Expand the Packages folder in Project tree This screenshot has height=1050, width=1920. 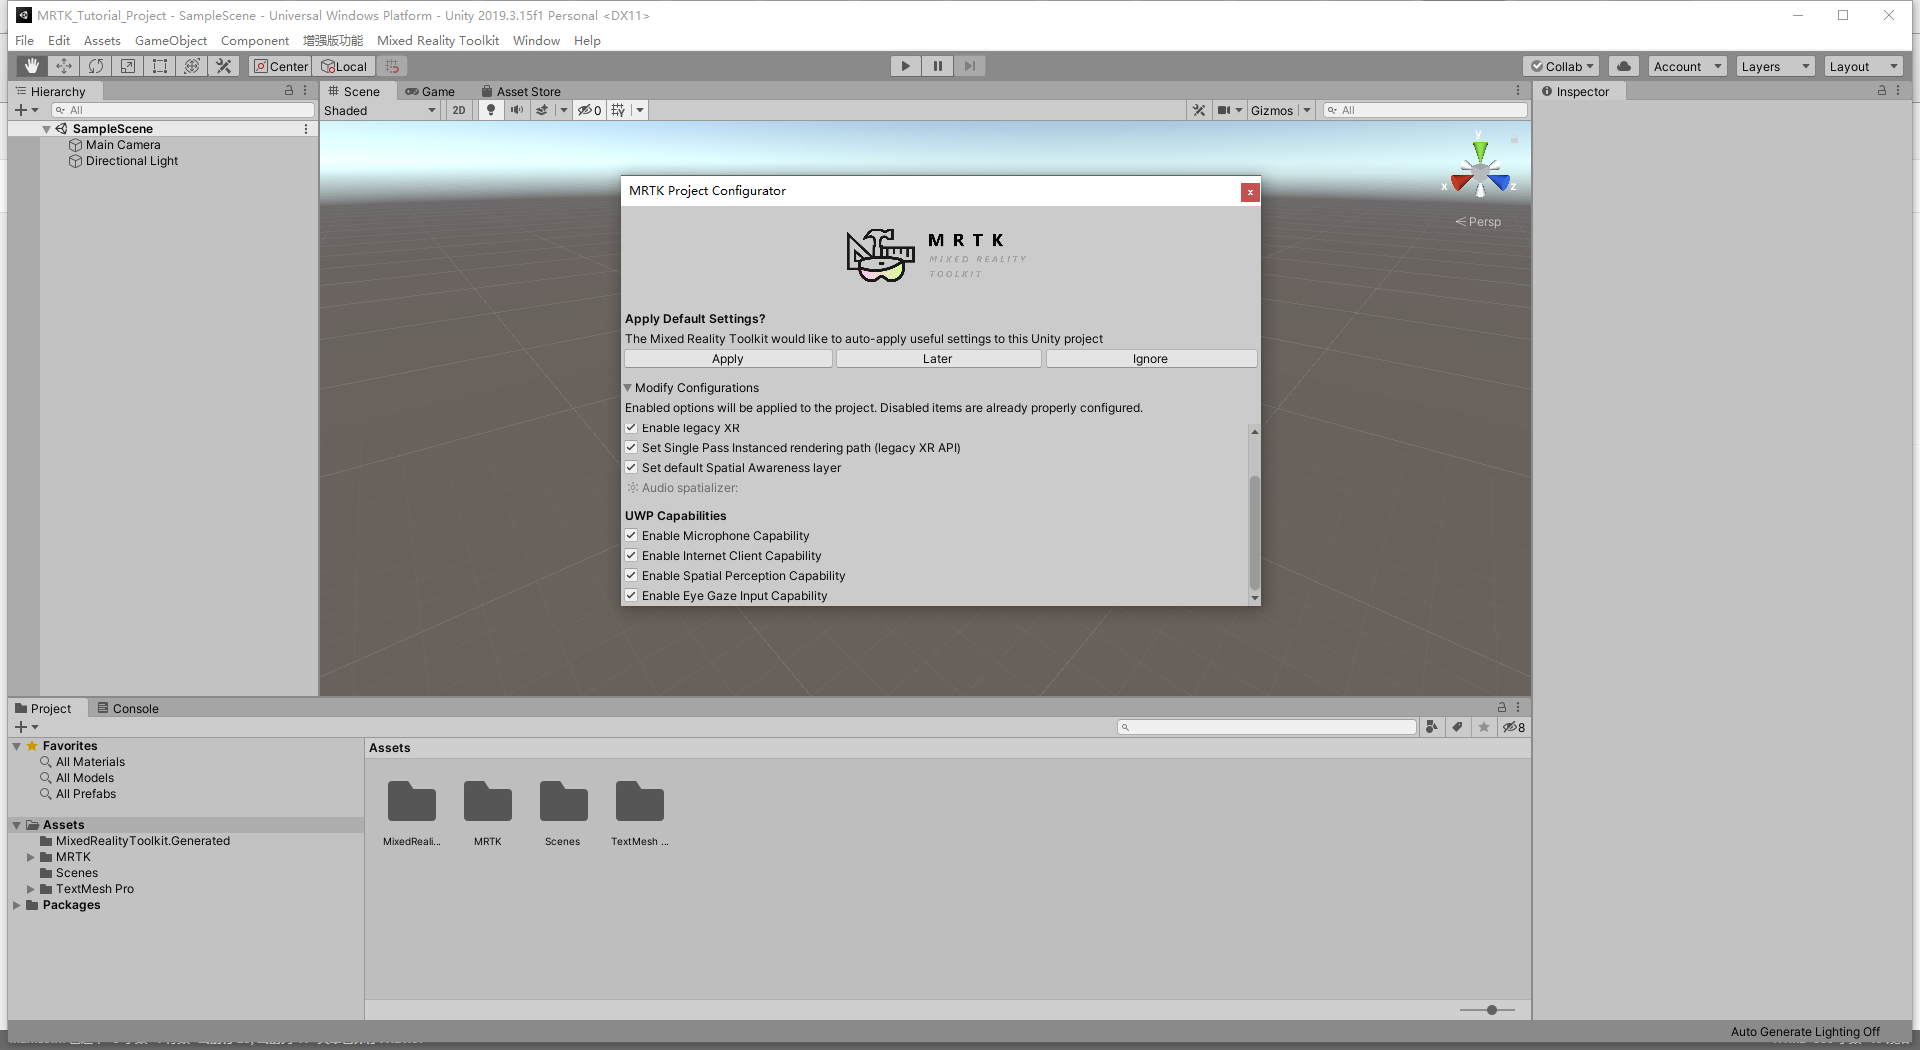17,905
